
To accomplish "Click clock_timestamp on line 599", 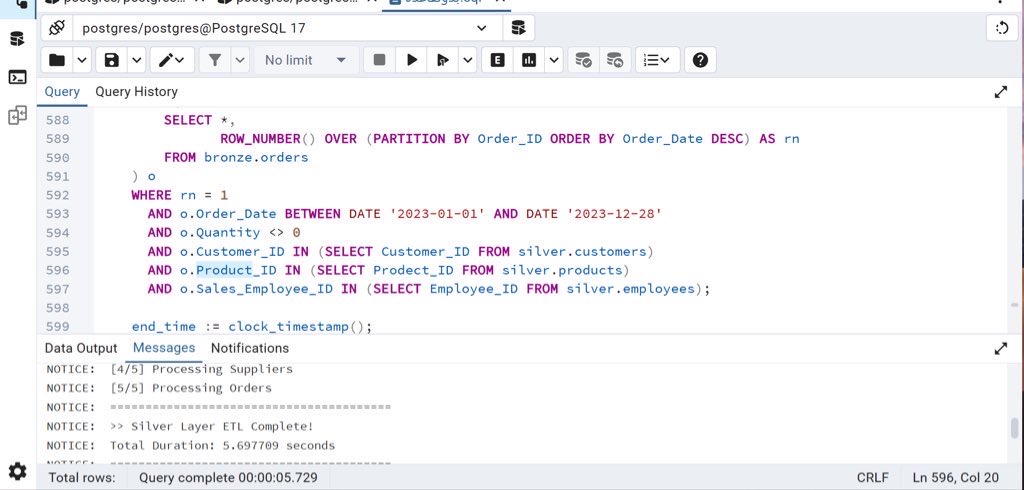I will click(x=288, y=327).
